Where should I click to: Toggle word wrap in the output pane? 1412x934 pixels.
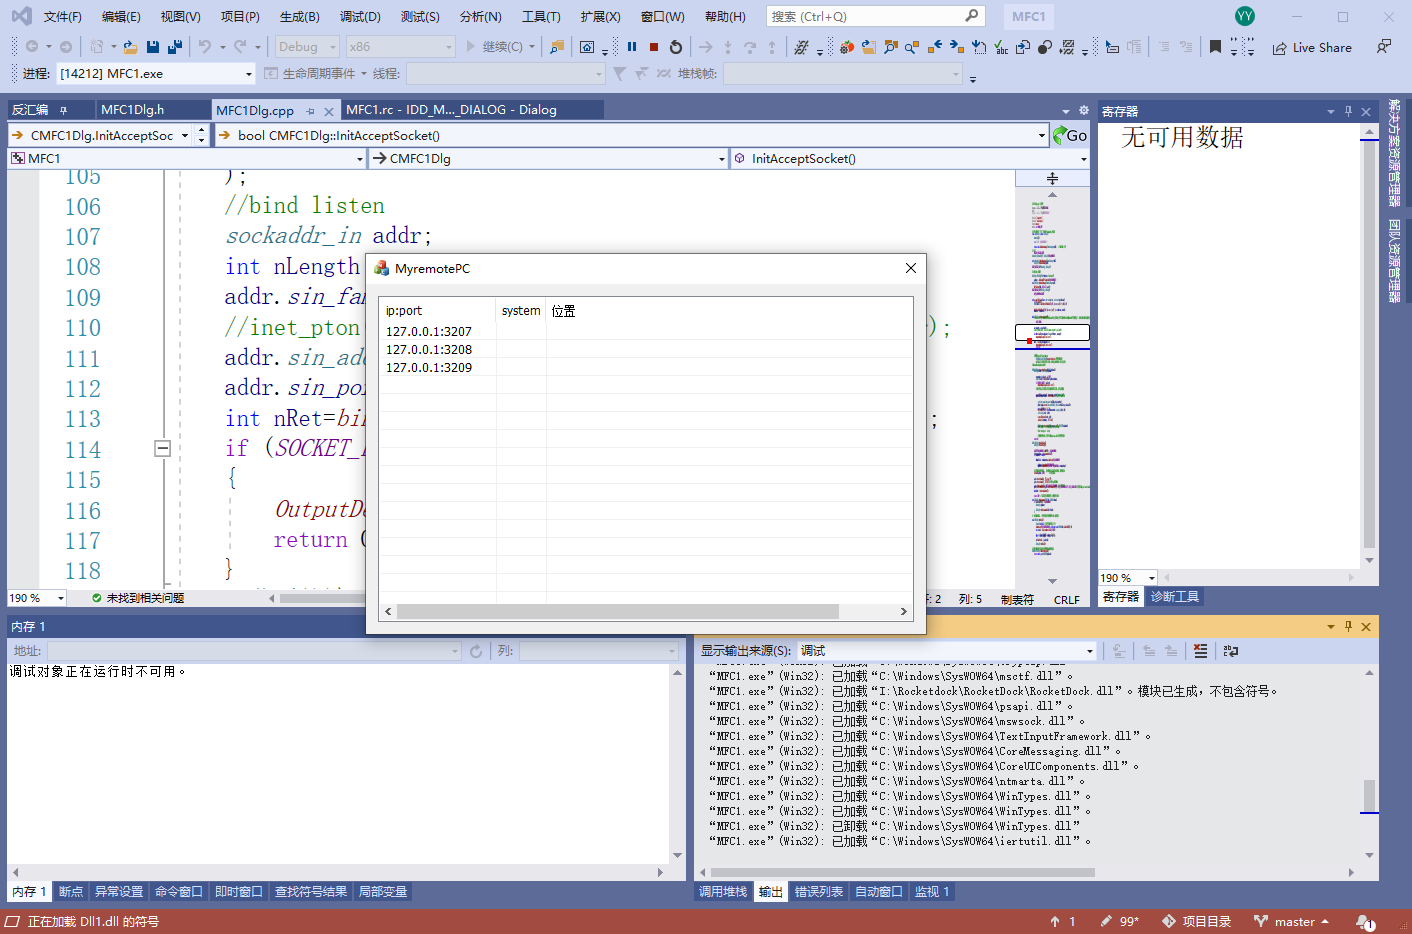tap(1231, 651)
